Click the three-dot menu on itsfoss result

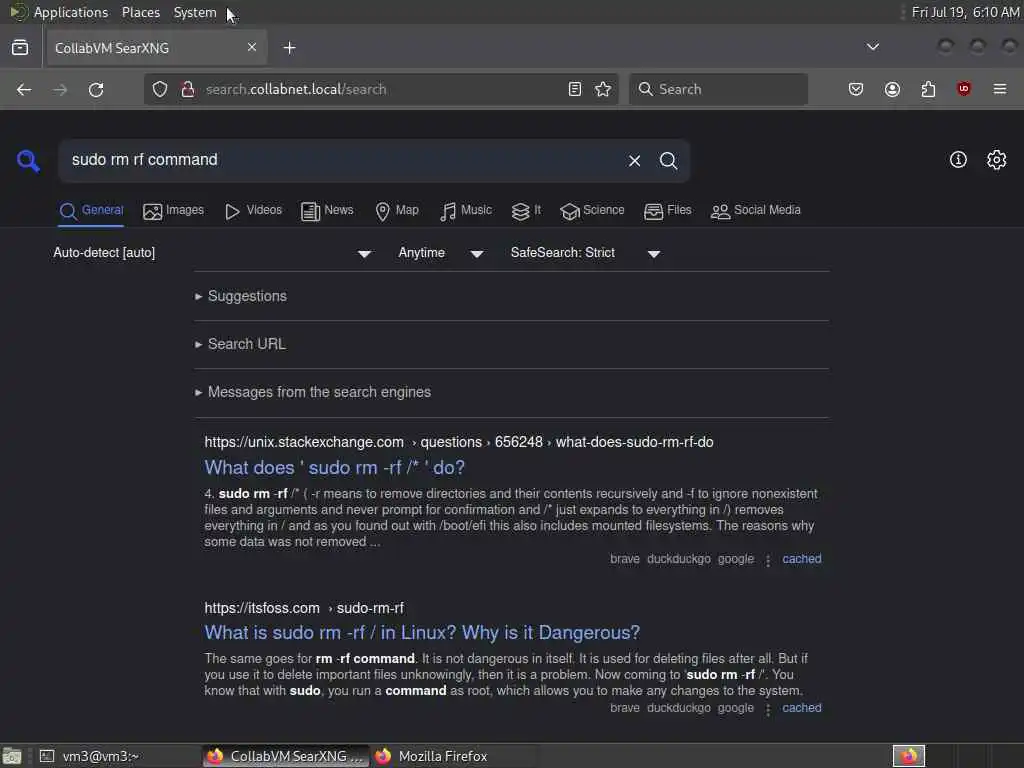tap(768, 709)
